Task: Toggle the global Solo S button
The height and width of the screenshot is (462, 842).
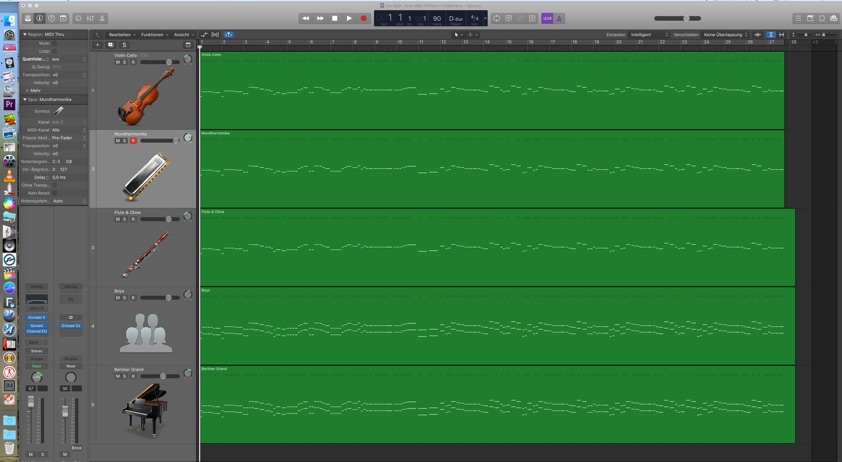Action: pyautogui.click(x=124, y=45)
